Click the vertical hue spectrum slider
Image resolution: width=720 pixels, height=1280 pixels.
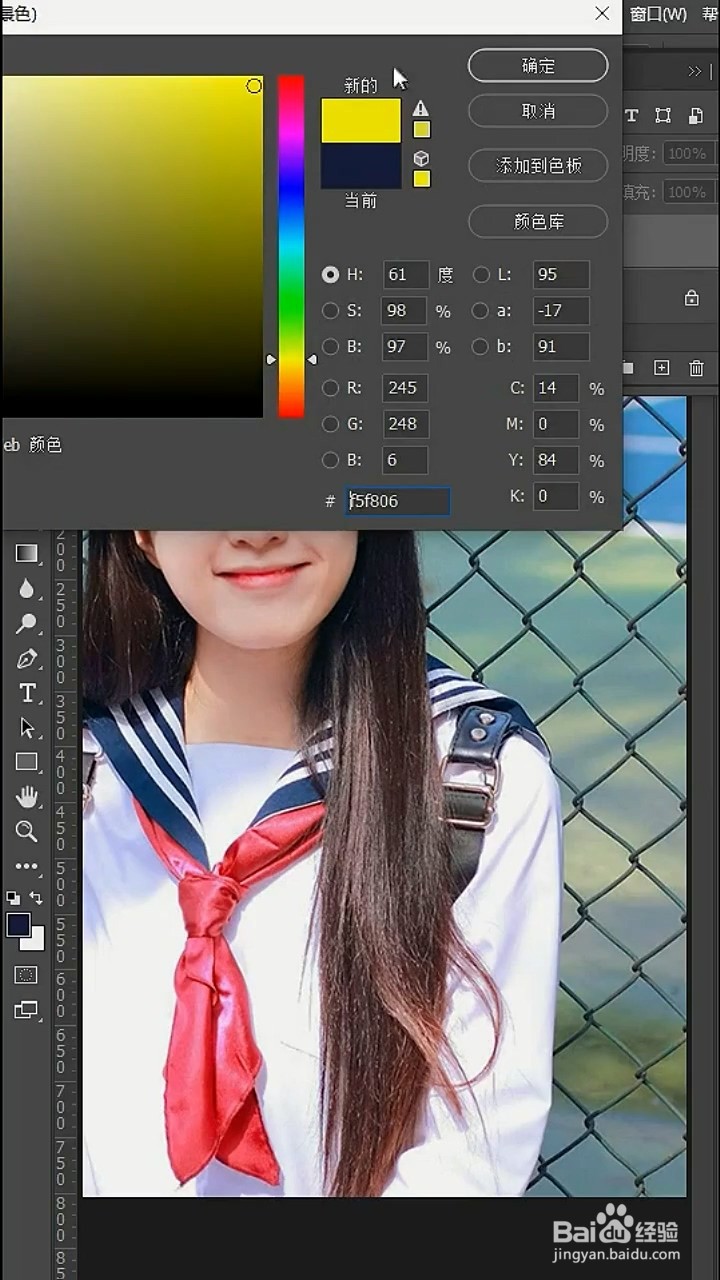(x=291, y=246)
